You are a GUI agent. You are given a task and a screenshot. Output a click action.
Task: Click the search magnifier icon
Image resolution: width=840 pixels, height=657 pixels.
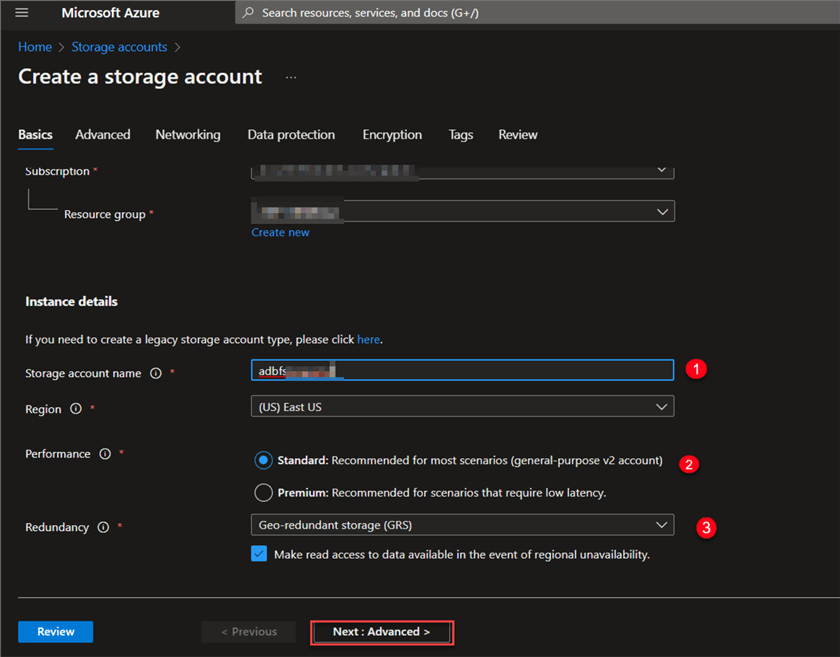[248, 13]
